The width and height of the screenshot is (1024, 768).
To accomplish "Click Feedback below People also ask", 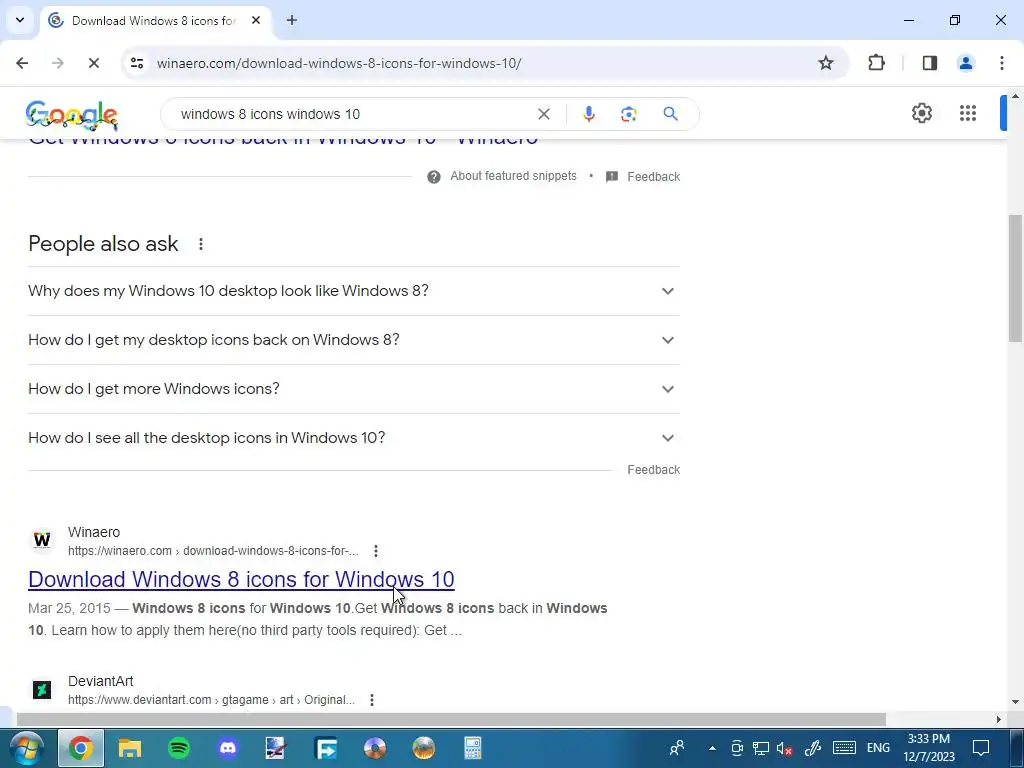I will click(654, 470).
